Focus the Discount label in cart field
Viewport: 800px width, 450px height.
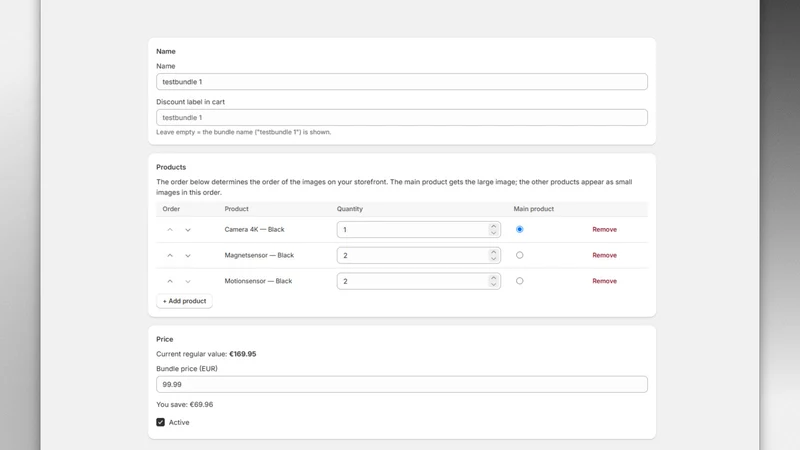[402, 117]
